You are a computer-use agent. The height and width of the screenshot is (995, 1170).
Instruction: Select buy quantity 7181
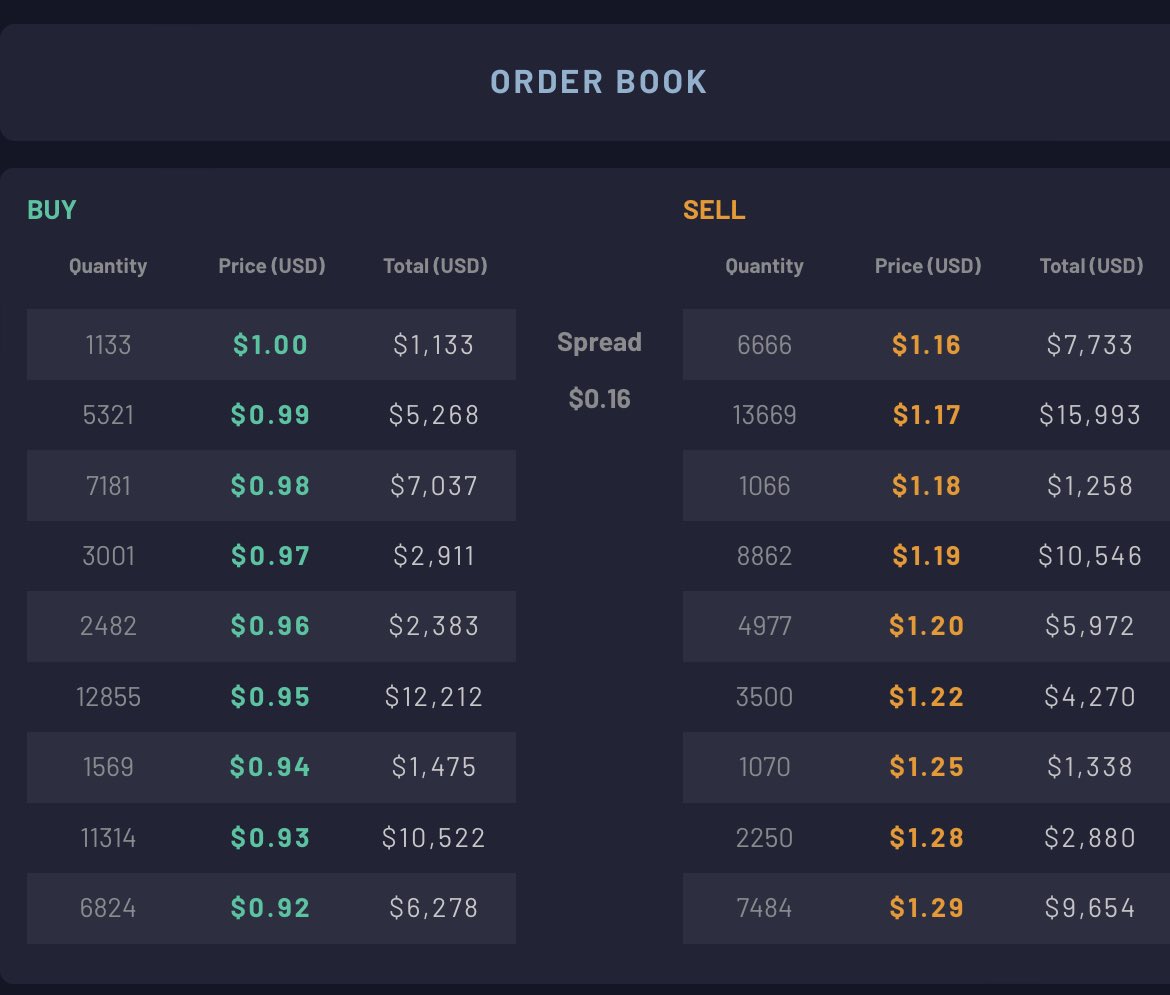[108, 486]
